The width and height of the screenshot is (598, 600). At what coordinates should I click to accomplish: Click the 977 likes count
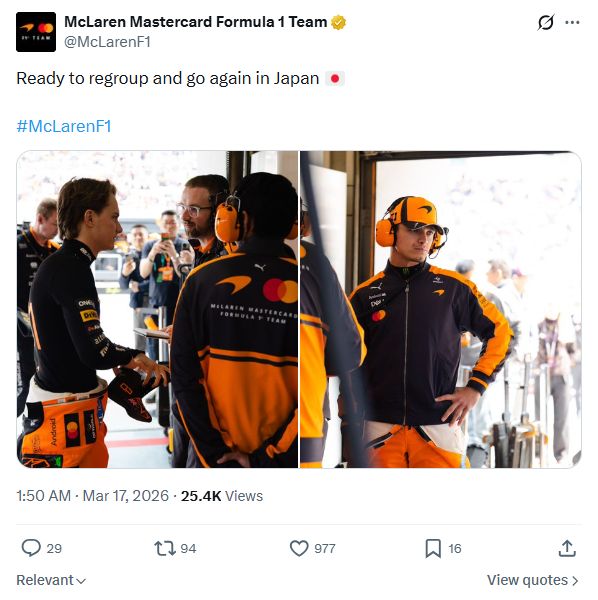(x=325, y=548)
